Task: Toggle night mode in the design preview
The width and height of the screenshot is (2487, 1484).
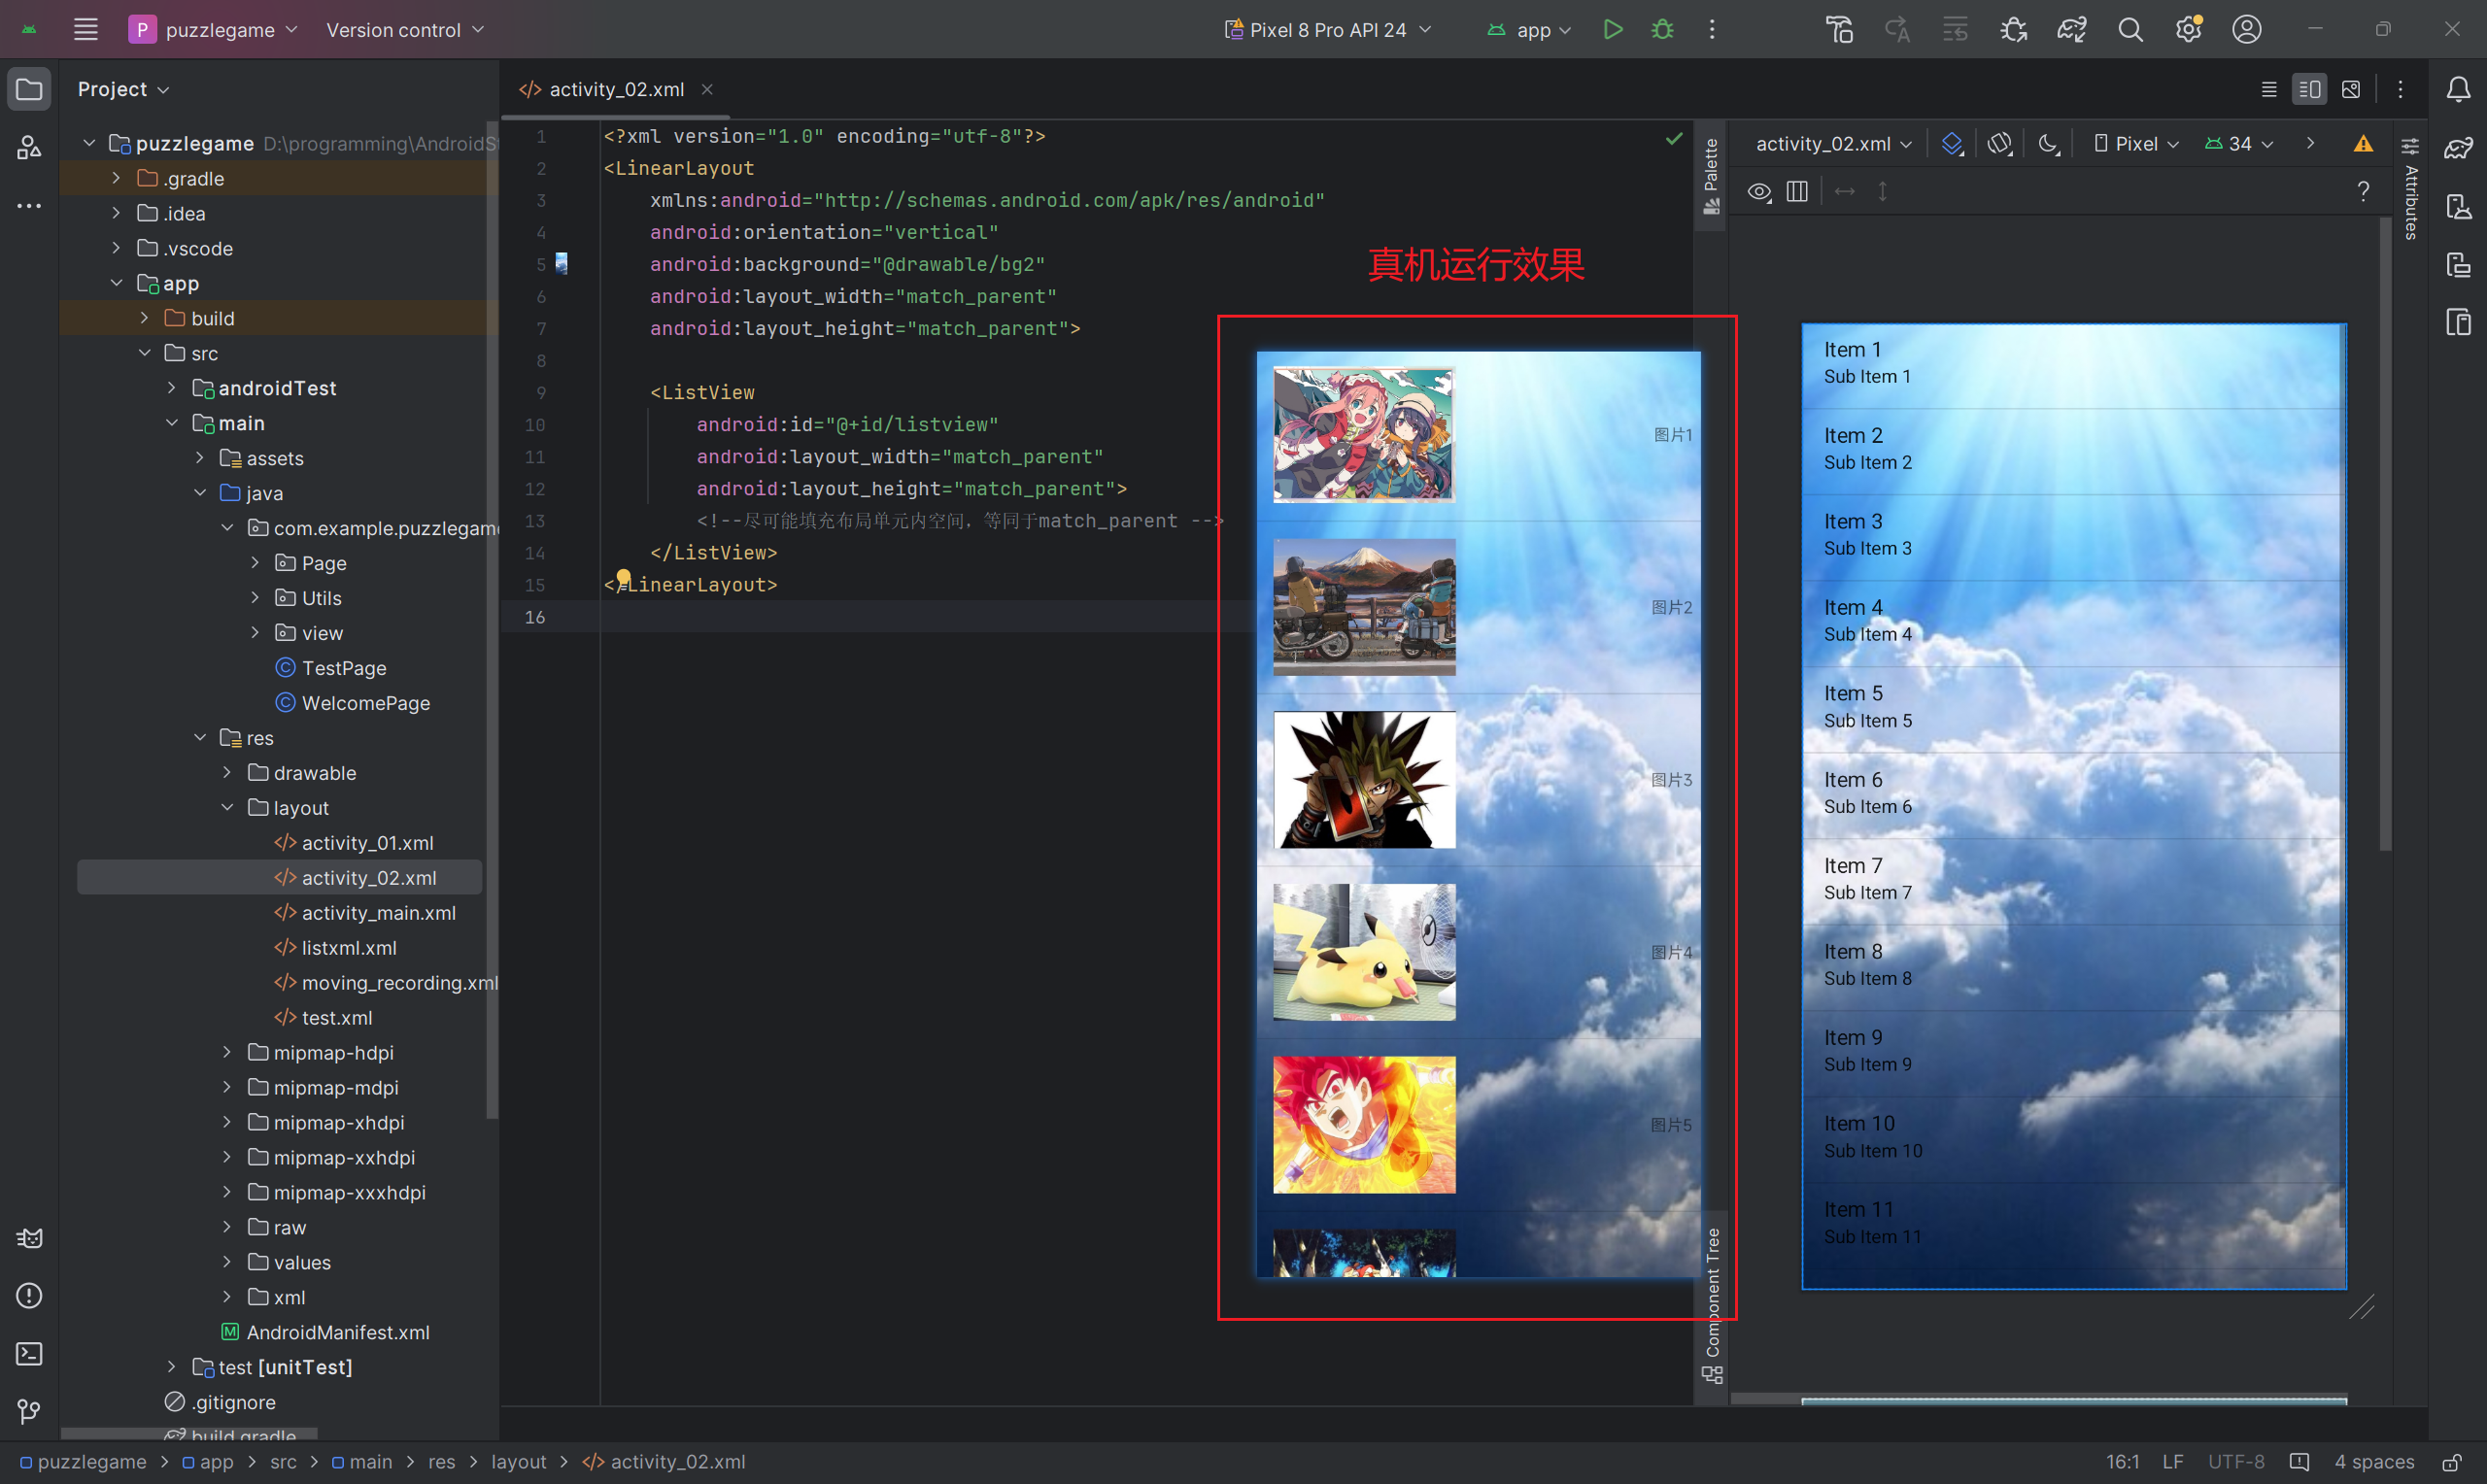Action: click(x=2048, y=144)
